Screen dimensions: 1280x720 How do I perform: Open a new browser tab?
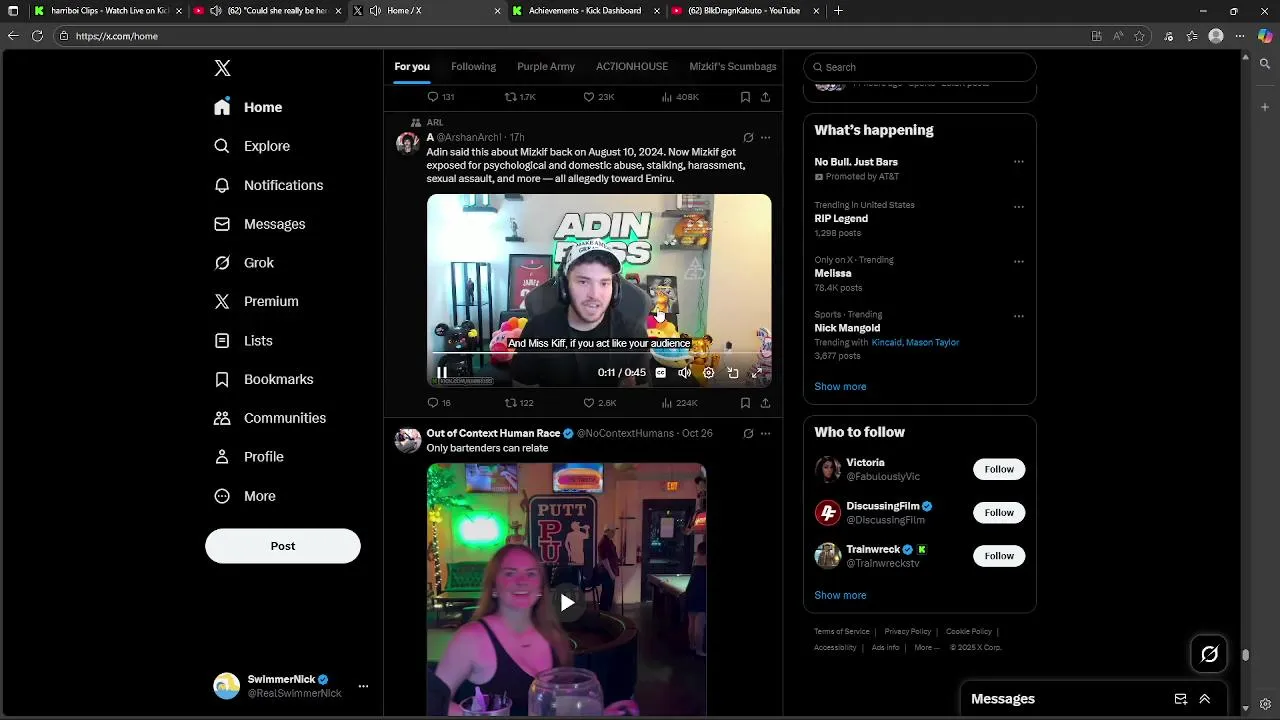point(838,11)
